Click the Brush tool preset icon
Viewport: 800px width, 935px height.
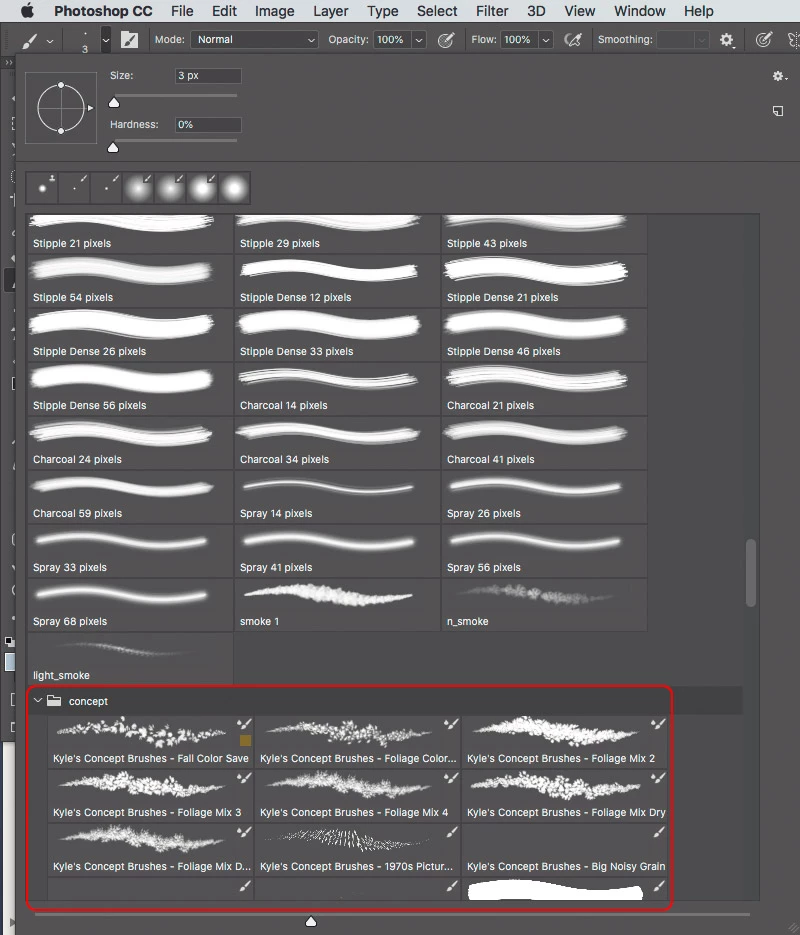pos(30,40)
